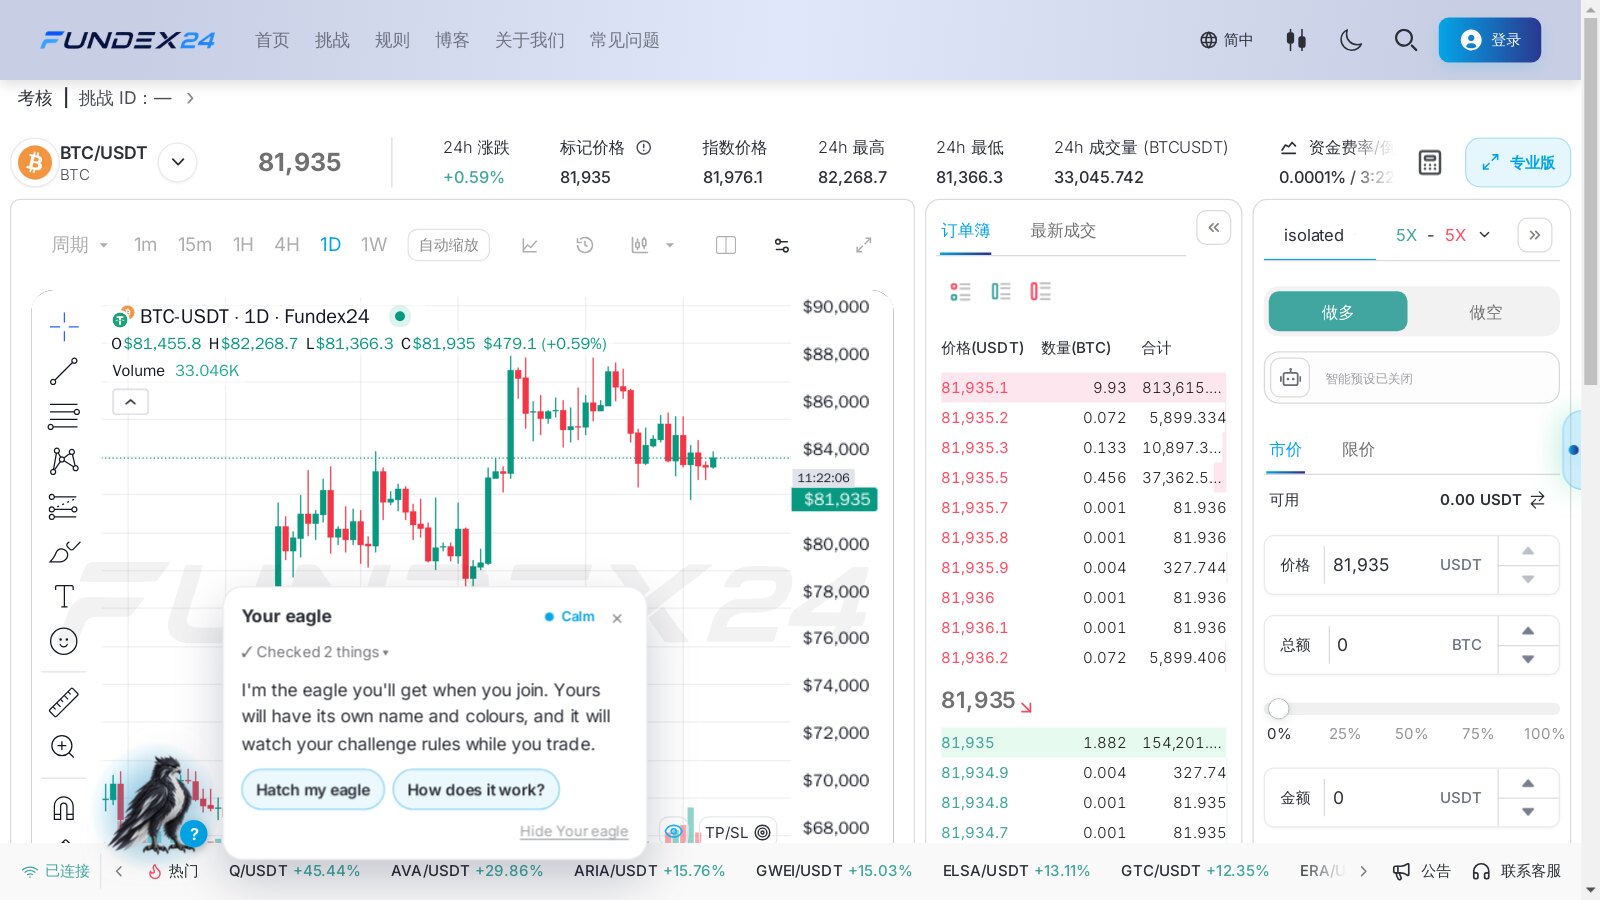Switch to dark mode moon icon
The height and width of the screenshot is (900, 1600).
click(1351, 40)
